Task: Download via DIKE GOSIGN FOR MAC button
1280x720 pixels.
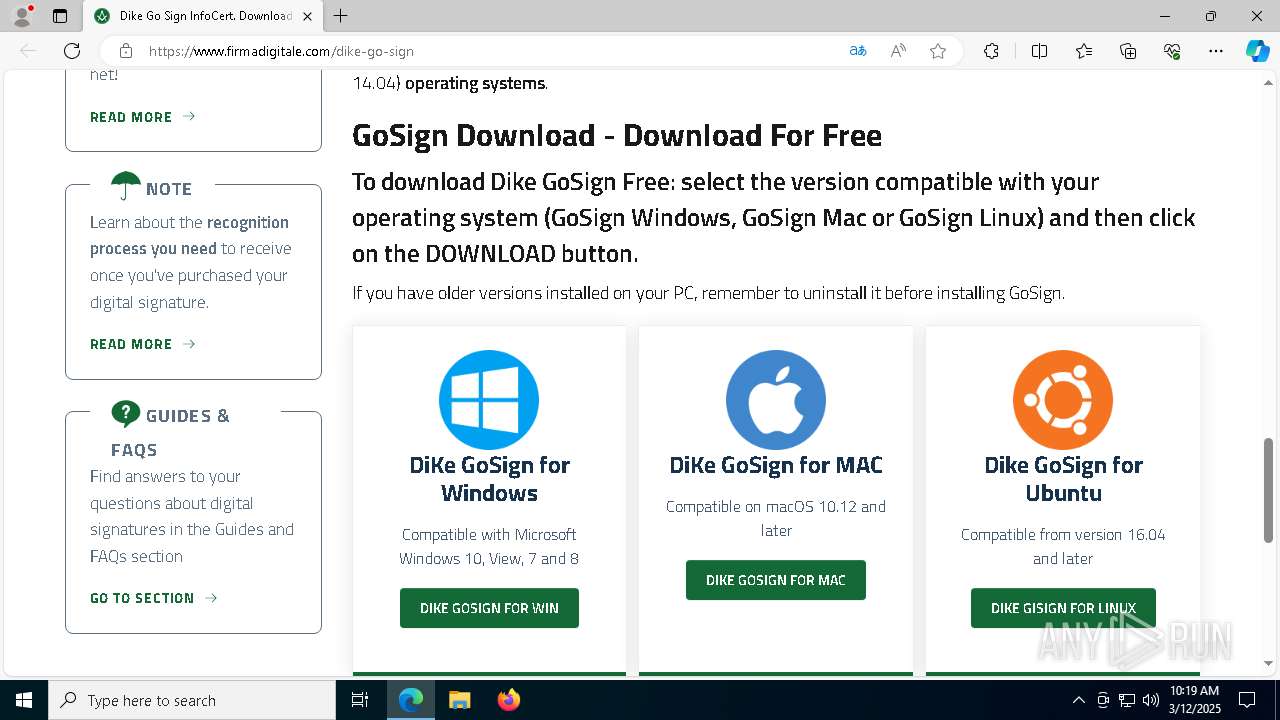Action: [x=776, y=580]
